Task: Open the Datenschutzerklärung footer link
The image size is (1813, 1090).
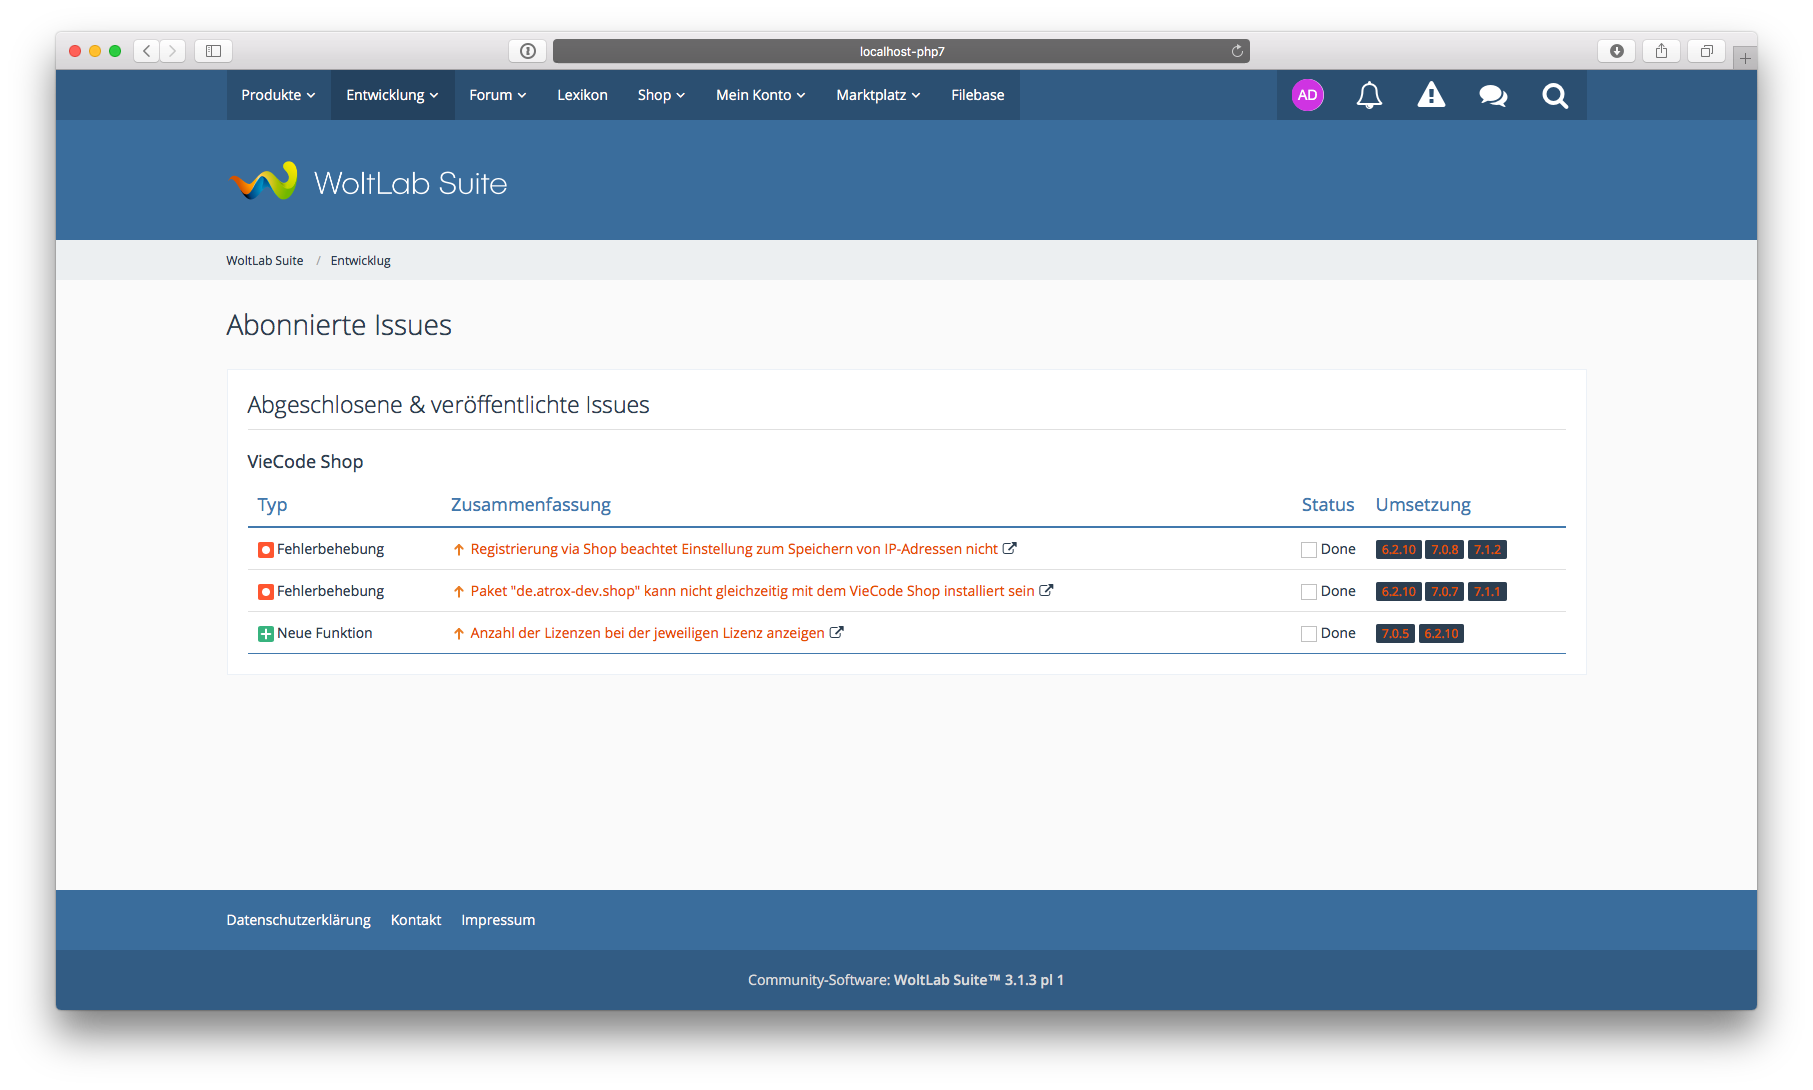Action: (x=298, y=920)
